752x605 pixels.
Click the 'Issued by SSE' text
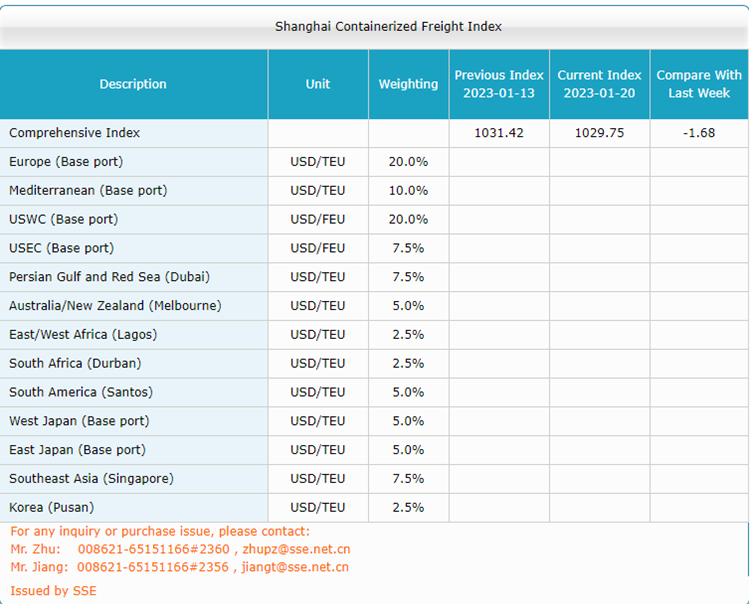click(53, 591)
